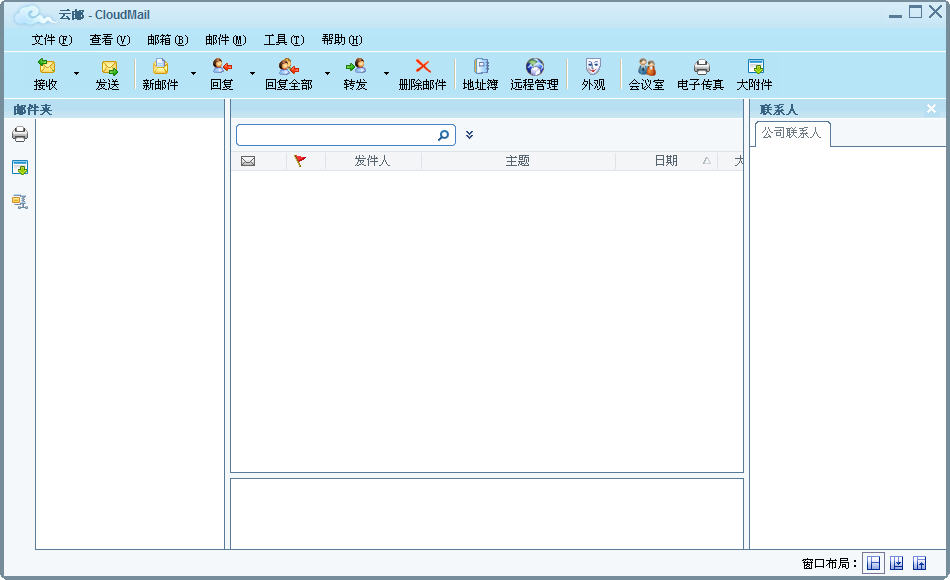Click the red X 删除邮件 delete icon

pyautogui.click(x=424, y=72)
